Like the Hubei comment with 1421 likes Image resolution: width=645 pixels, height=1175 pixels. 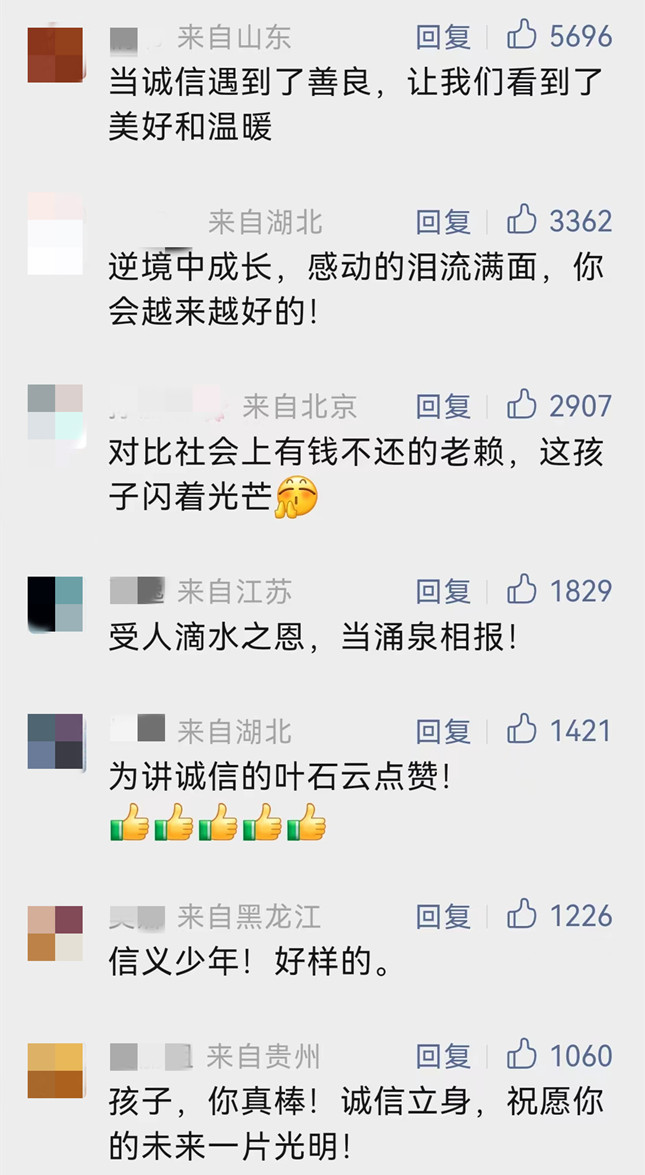tap(522, 730)
